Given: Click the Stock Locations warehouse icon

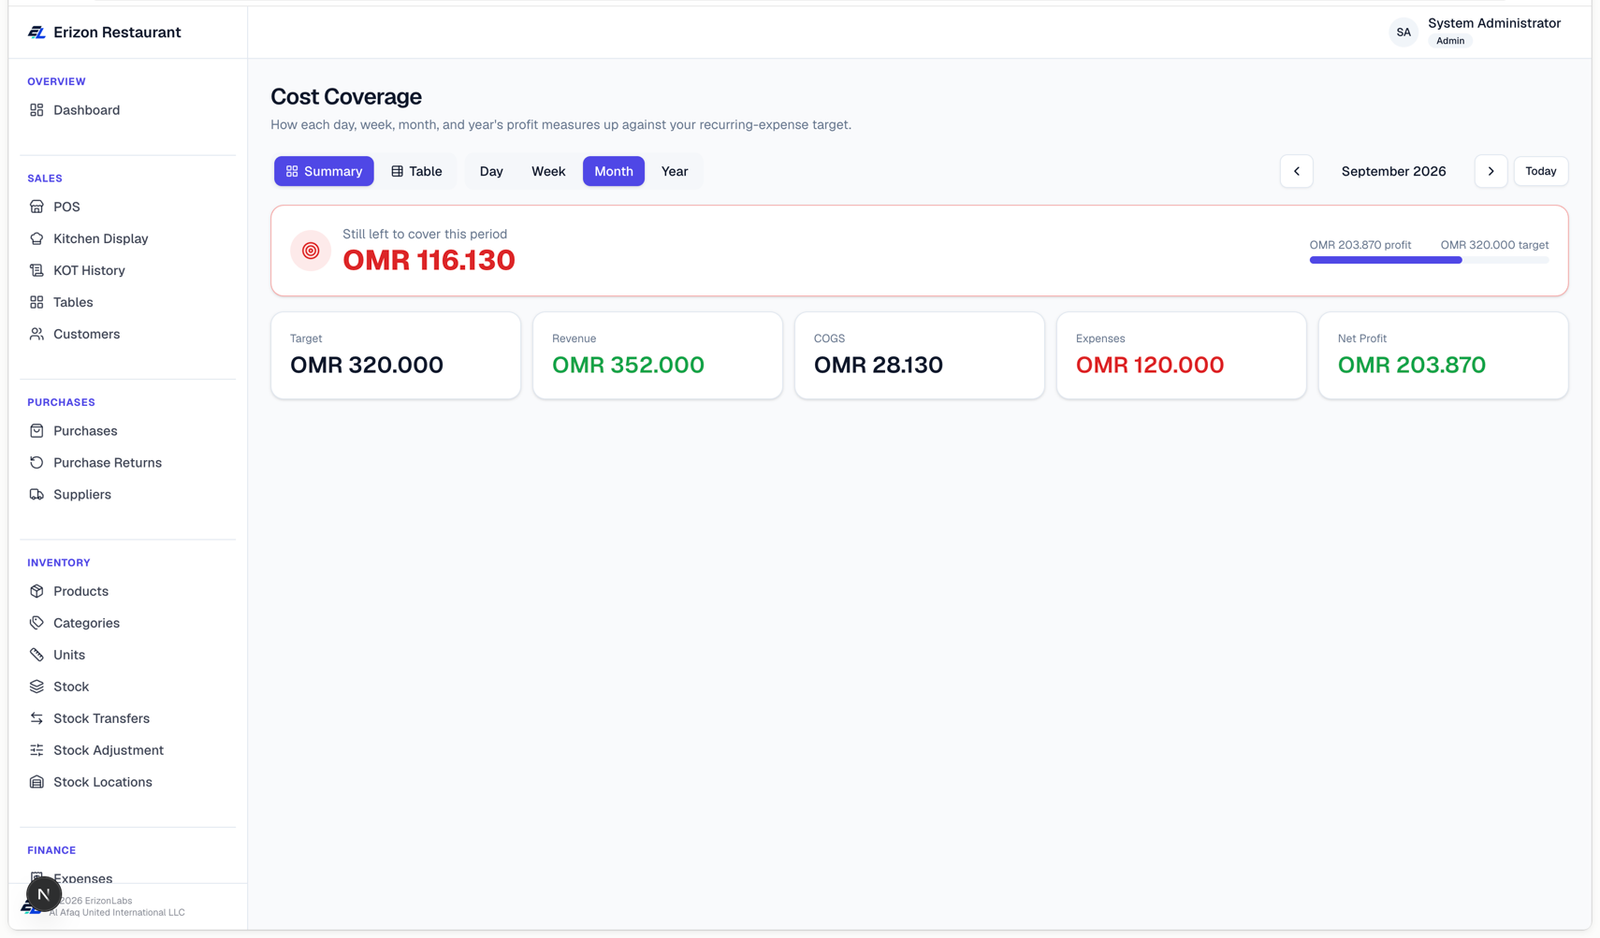Looking at the screenshot, I should pyautogui.click(x=37, y=782).
